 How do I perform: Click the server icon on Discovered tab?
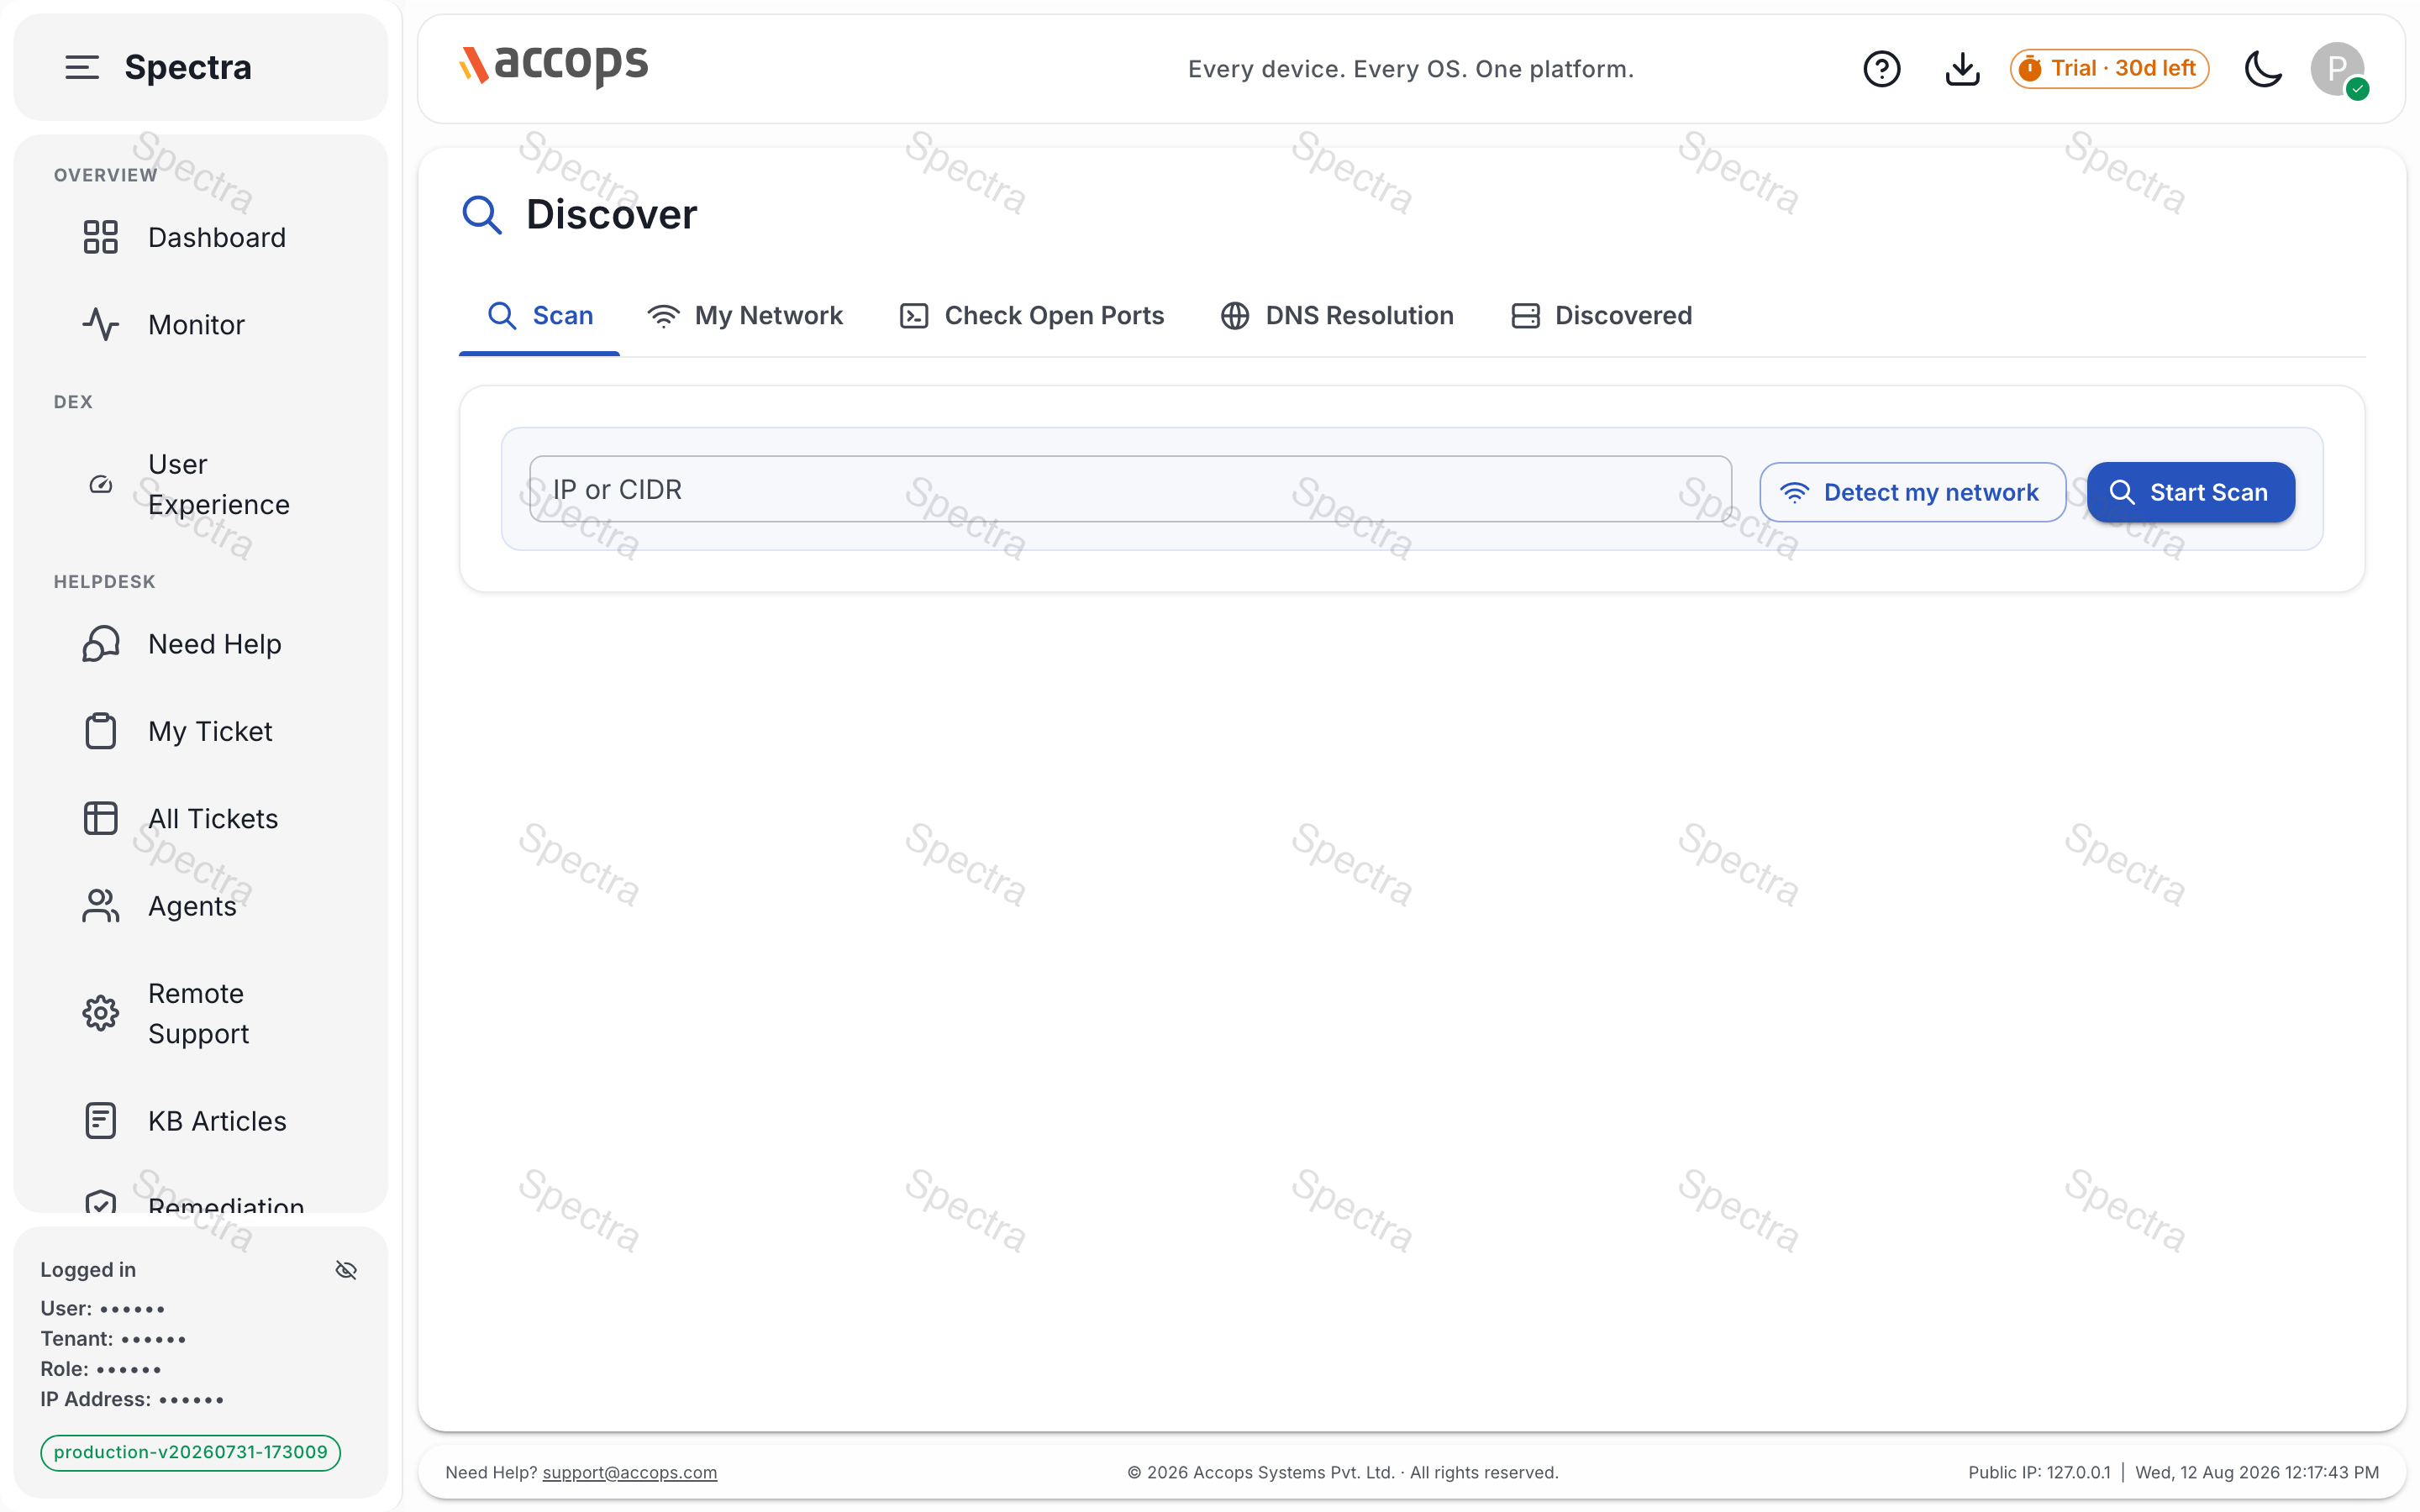(x=1525, y=316)
